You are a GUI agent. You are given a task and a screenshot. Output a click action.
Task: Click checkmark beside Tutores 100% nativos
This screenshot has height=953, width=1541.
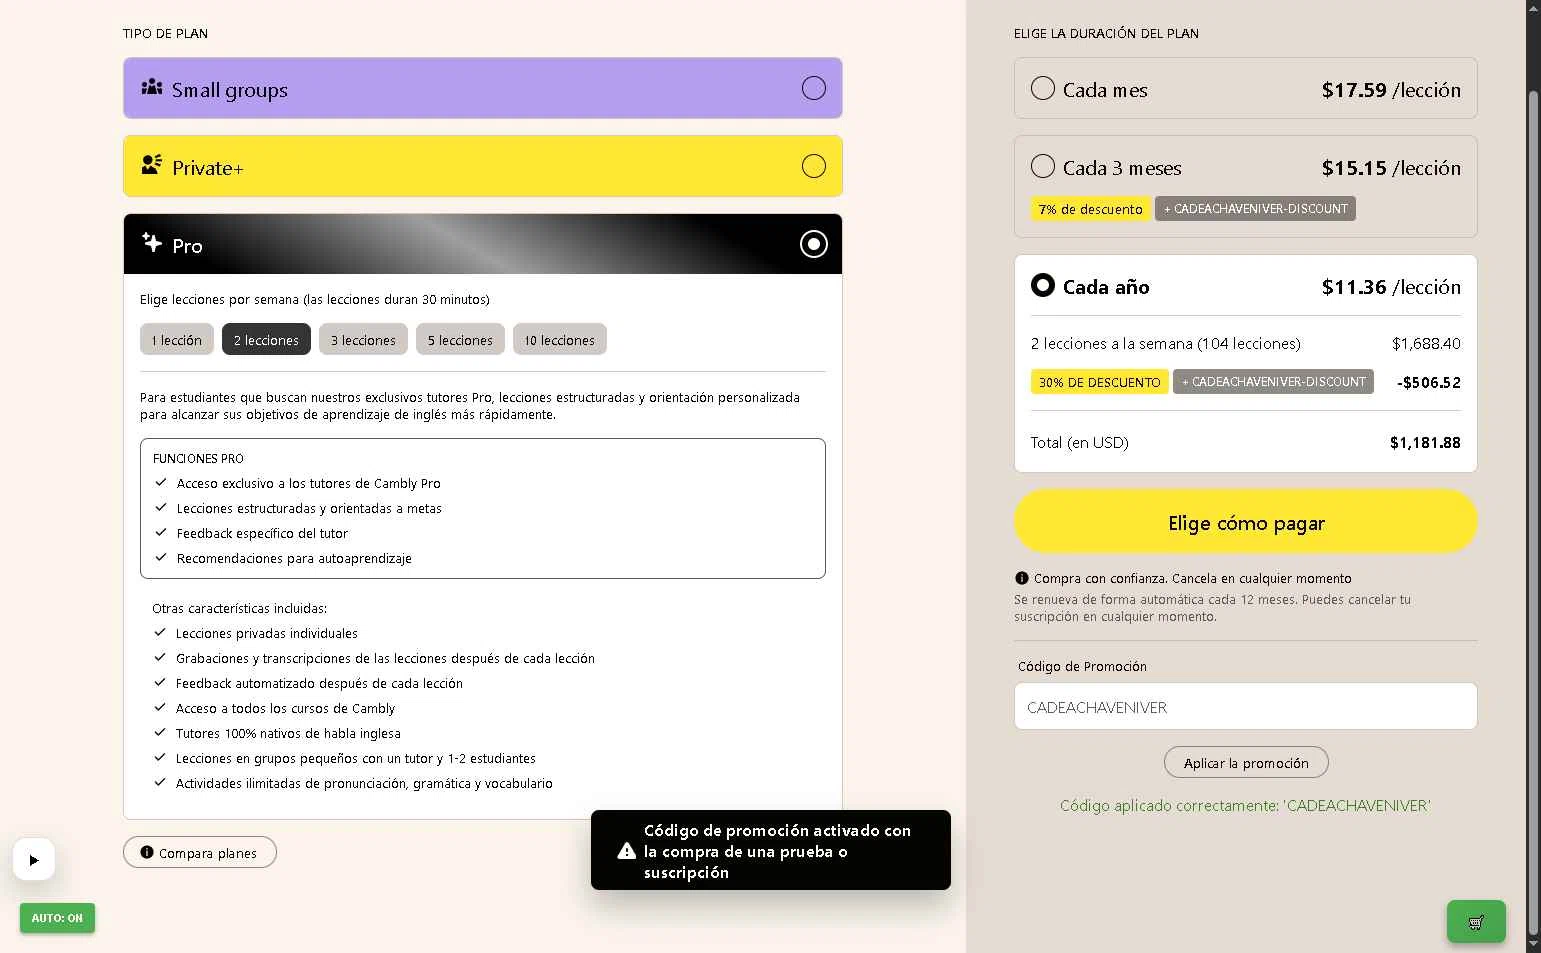coord(160,732)
